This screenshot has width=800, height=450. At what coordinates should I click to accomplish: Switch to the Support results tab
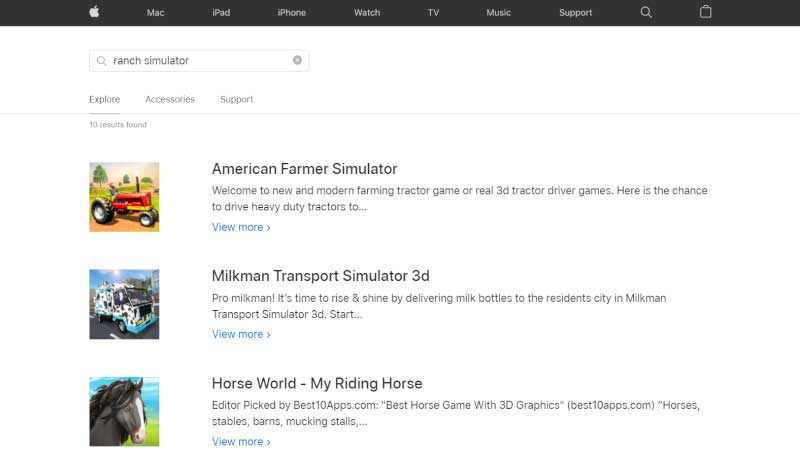point(236,99)
